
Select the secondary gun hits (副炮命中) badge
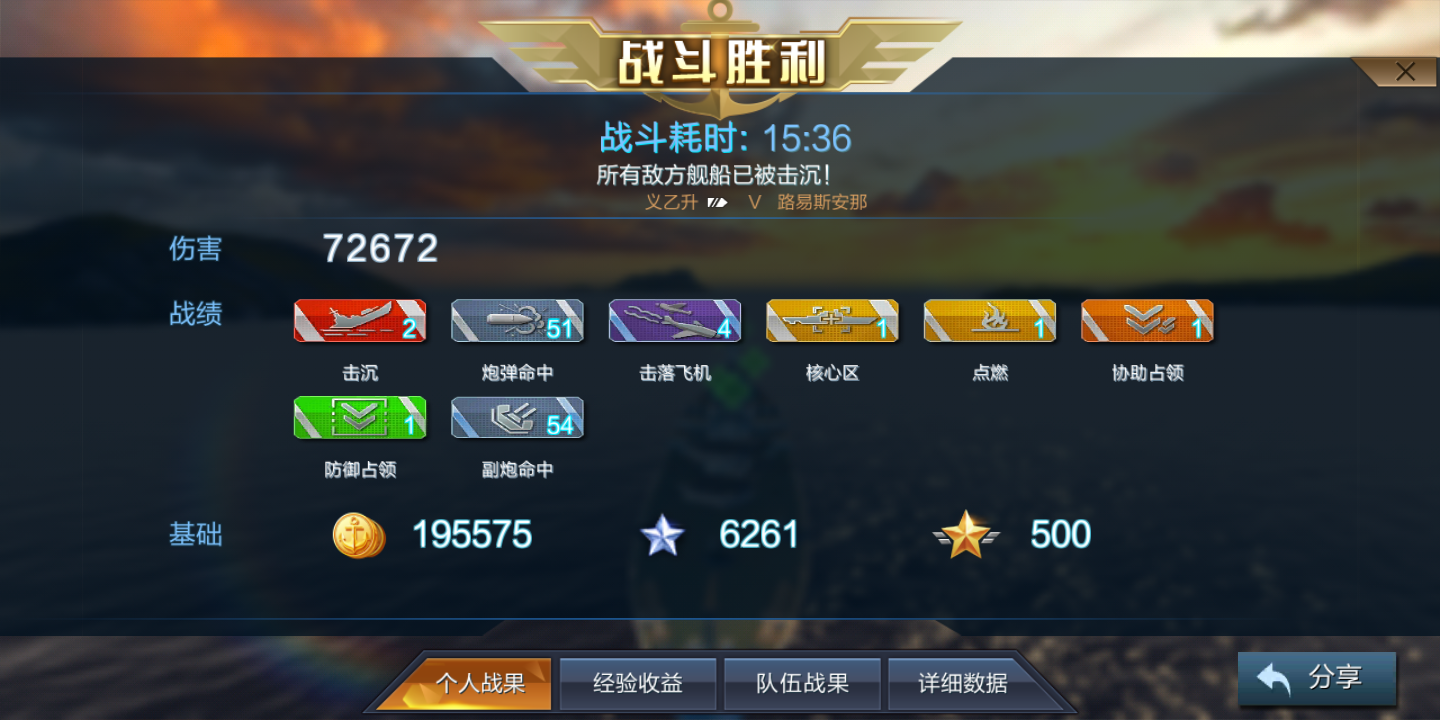517,418
